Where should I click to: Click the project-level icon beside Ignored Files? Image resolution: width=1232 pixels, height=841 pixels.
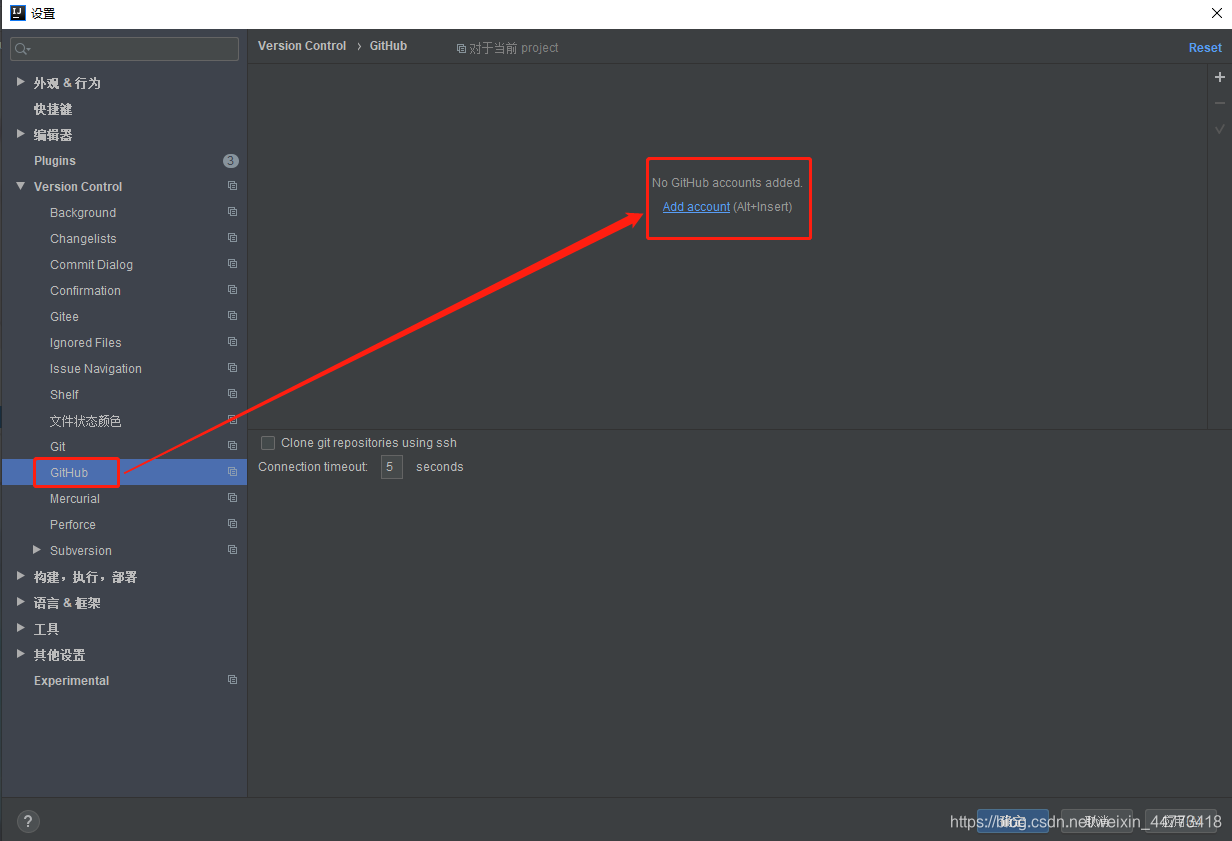[232, 342]
